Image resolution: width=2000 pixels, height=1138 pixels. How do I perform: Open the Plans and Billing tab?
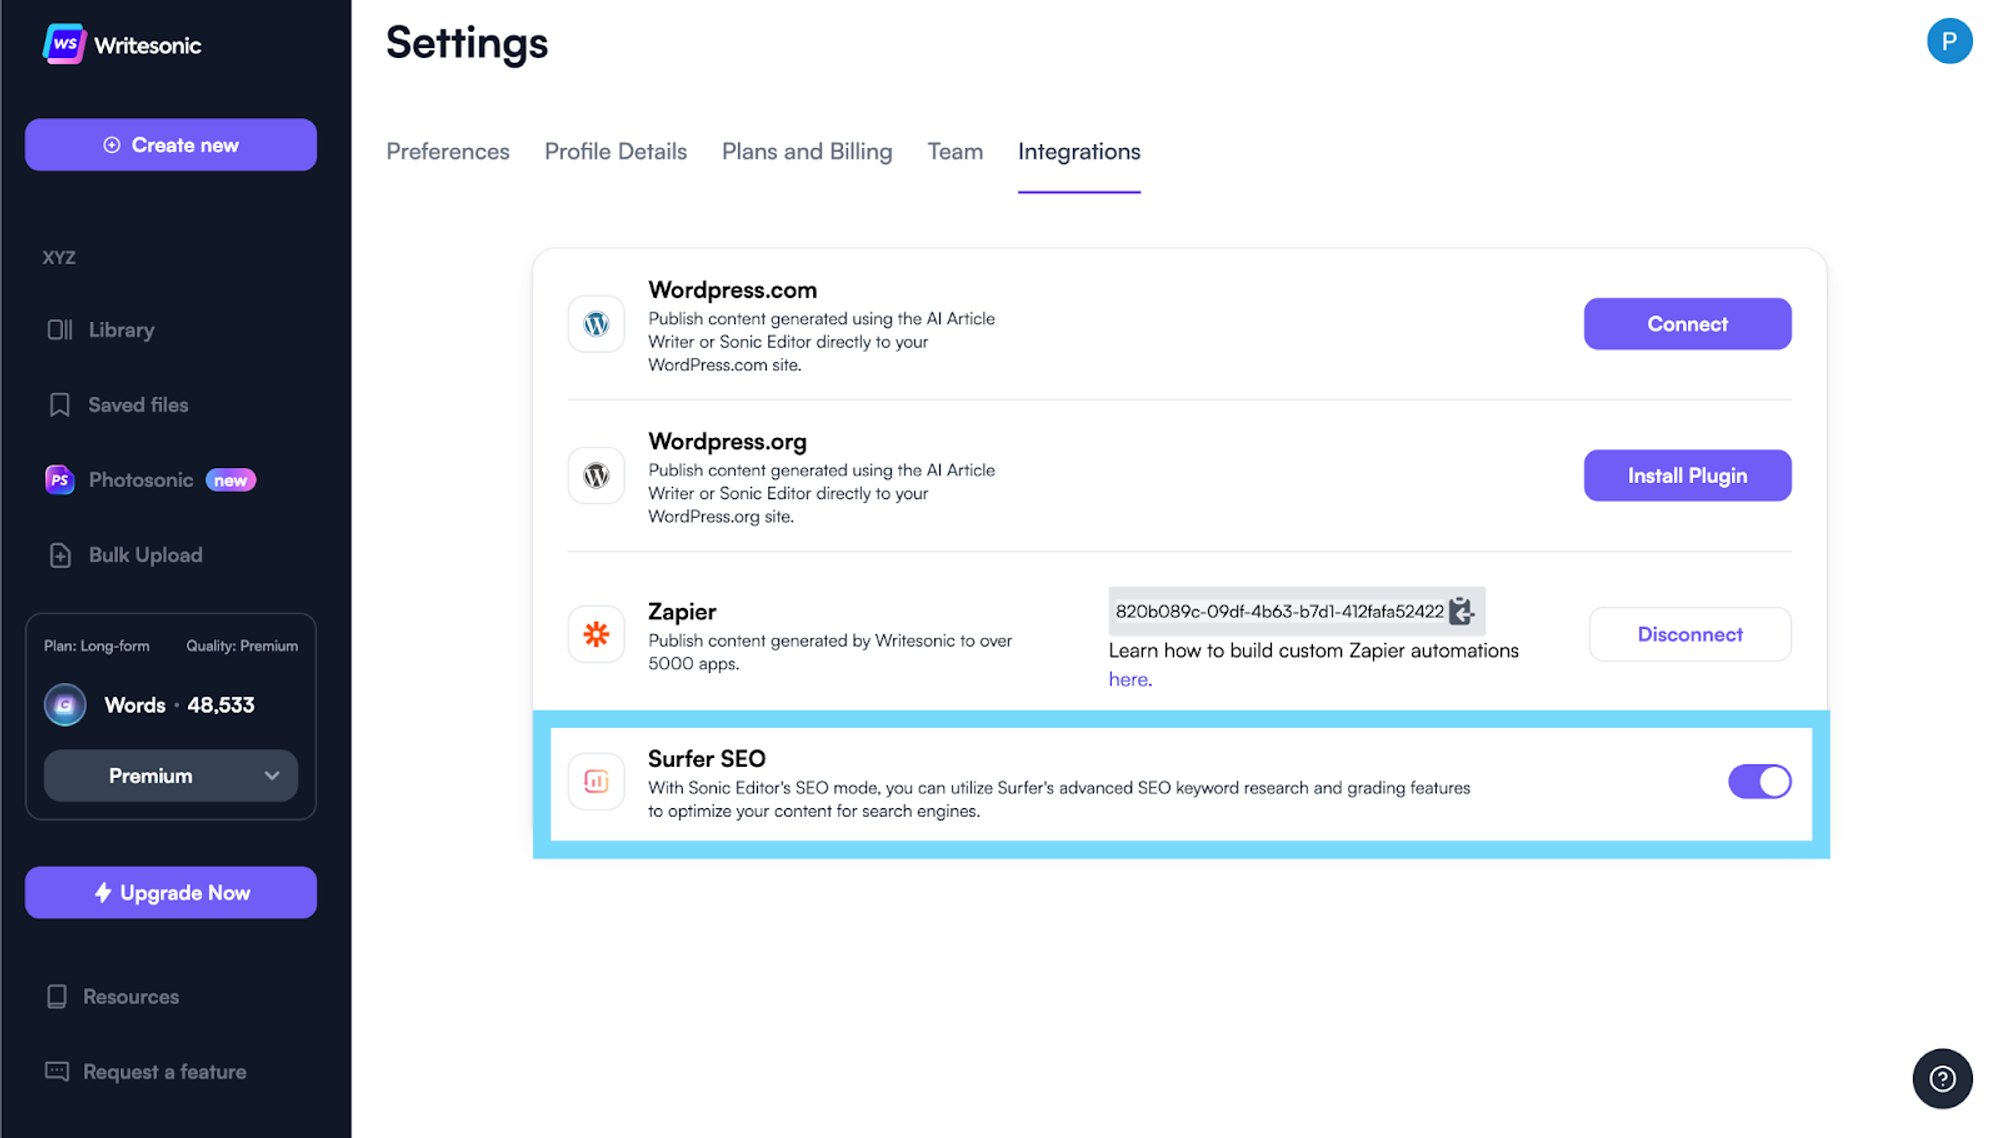coord(806,151)
